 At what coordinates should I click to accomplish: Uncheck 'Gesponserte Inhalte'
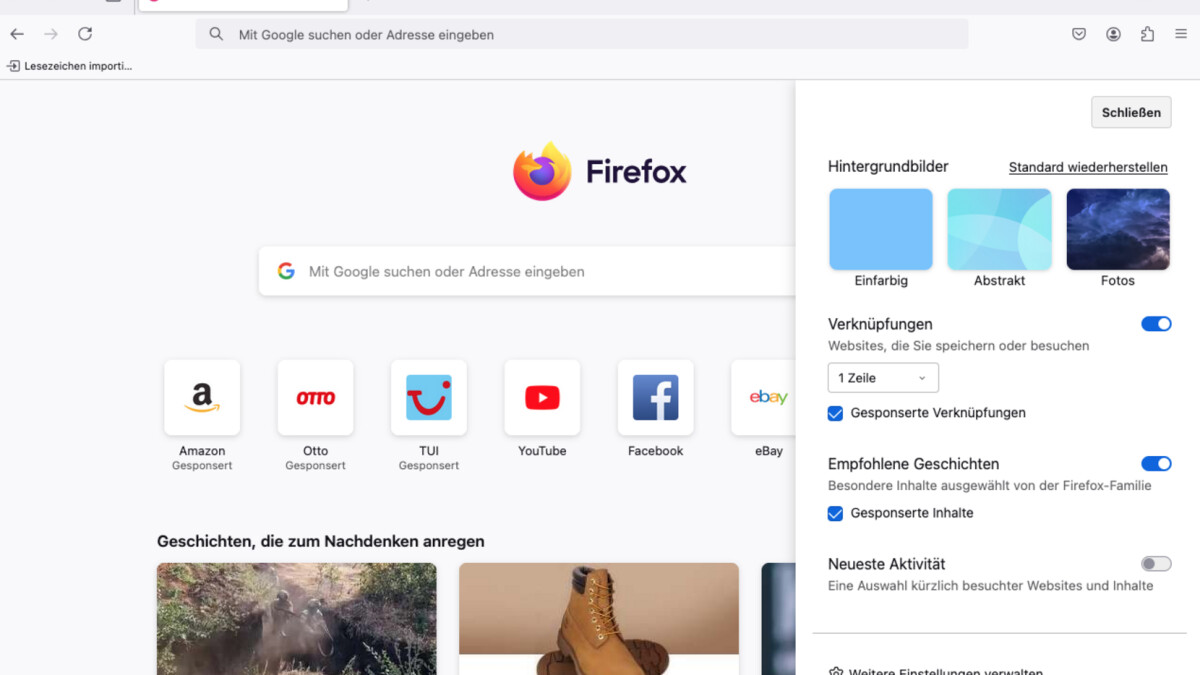click(x=835, y=513)
